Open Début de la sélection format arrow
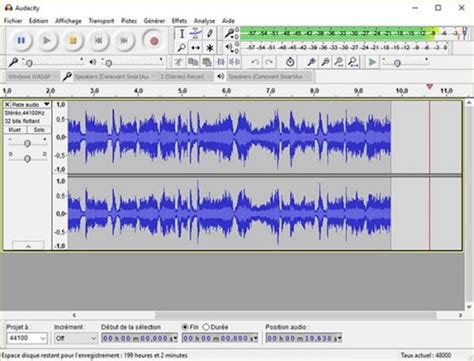 coord(175,339)
